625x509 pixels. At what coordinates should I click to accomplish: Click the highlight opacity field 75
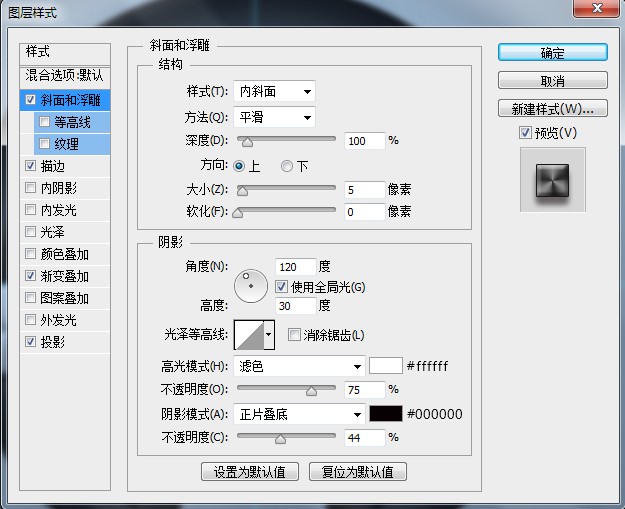(x=365, y=389)
